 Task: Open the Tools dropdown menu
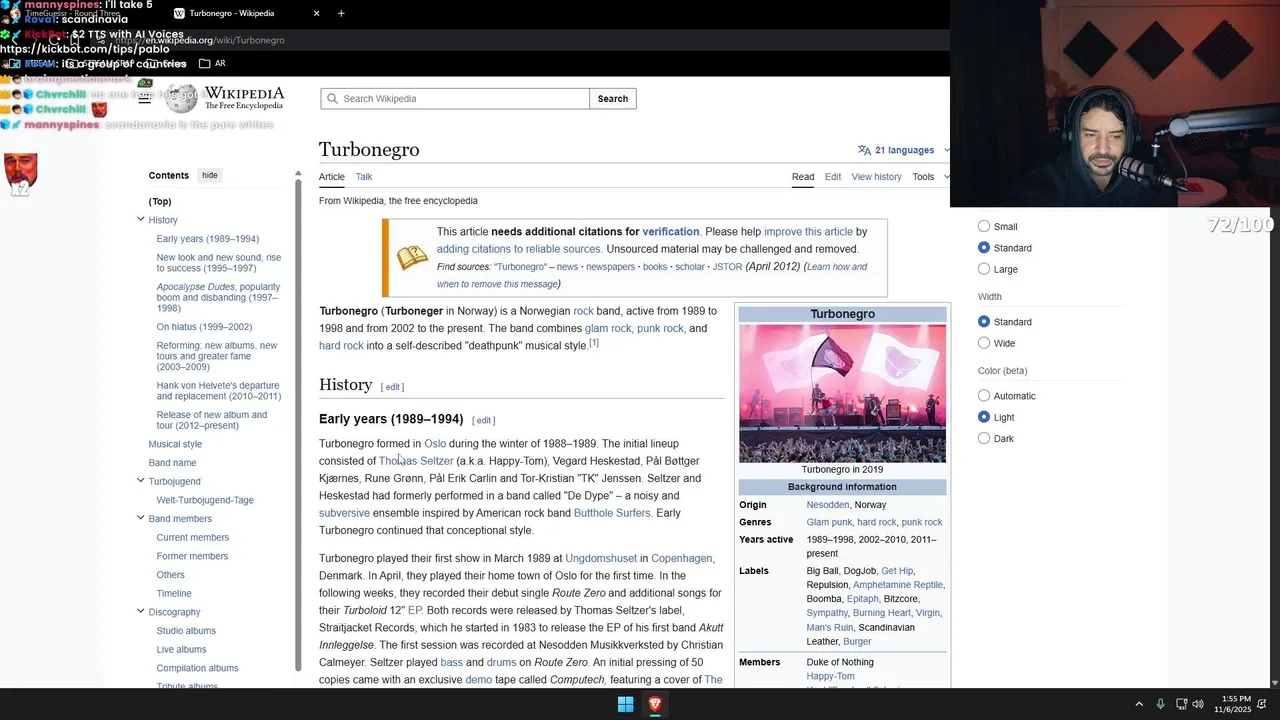coord(929,177)
